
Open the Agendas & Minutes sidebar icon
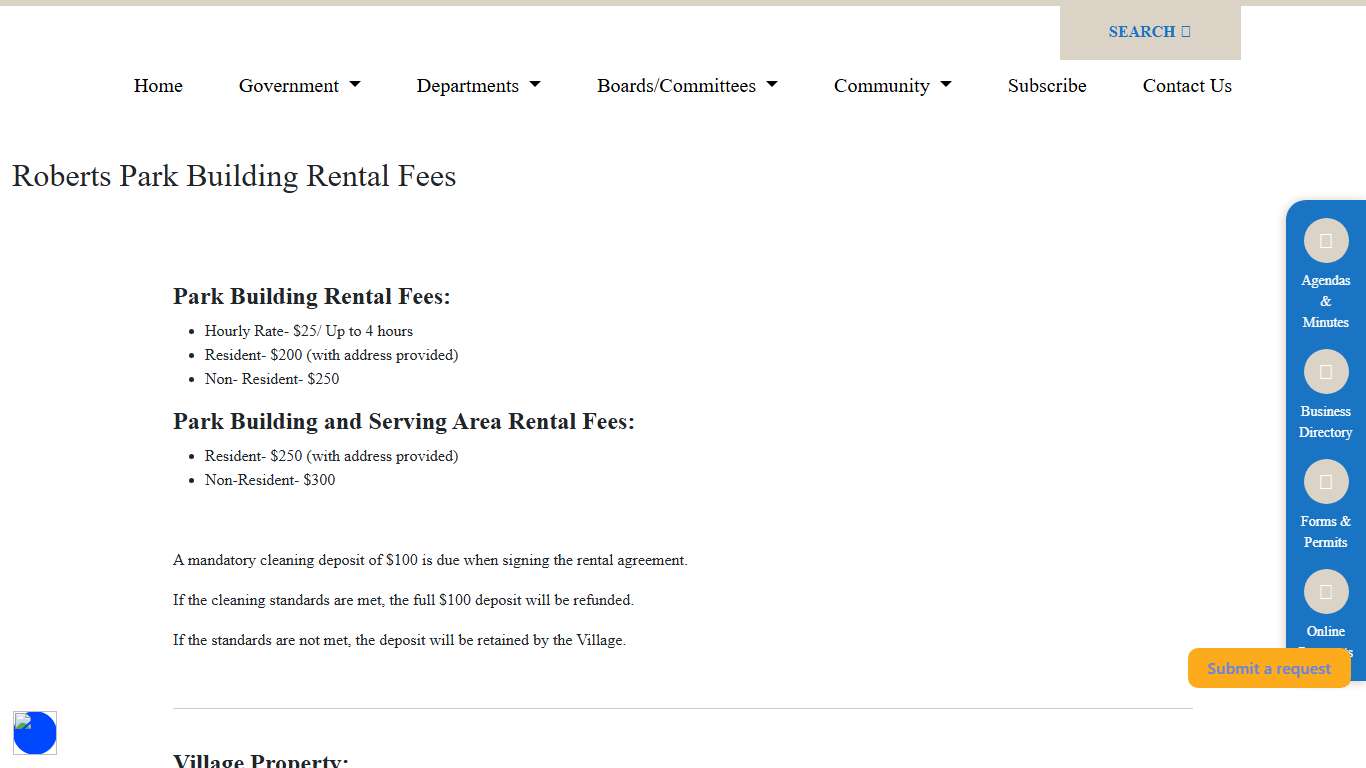pyautogui.click(x=1325, y=240)
